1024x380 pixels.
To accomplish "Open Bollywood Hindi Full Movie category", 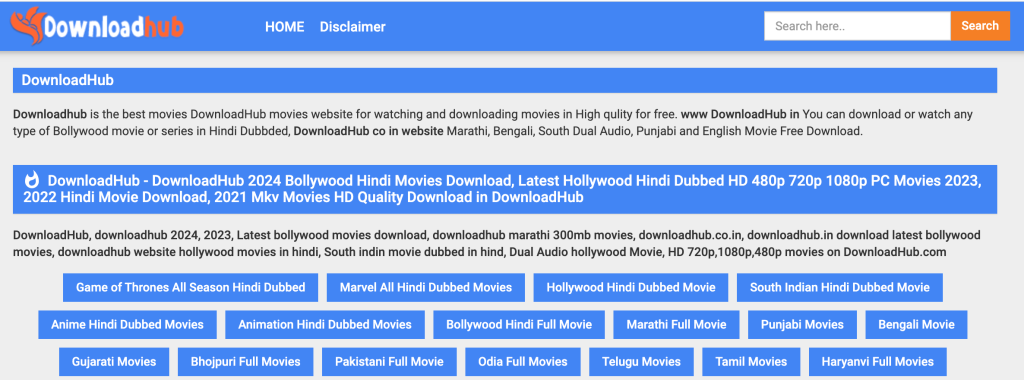I will [519, 325].
